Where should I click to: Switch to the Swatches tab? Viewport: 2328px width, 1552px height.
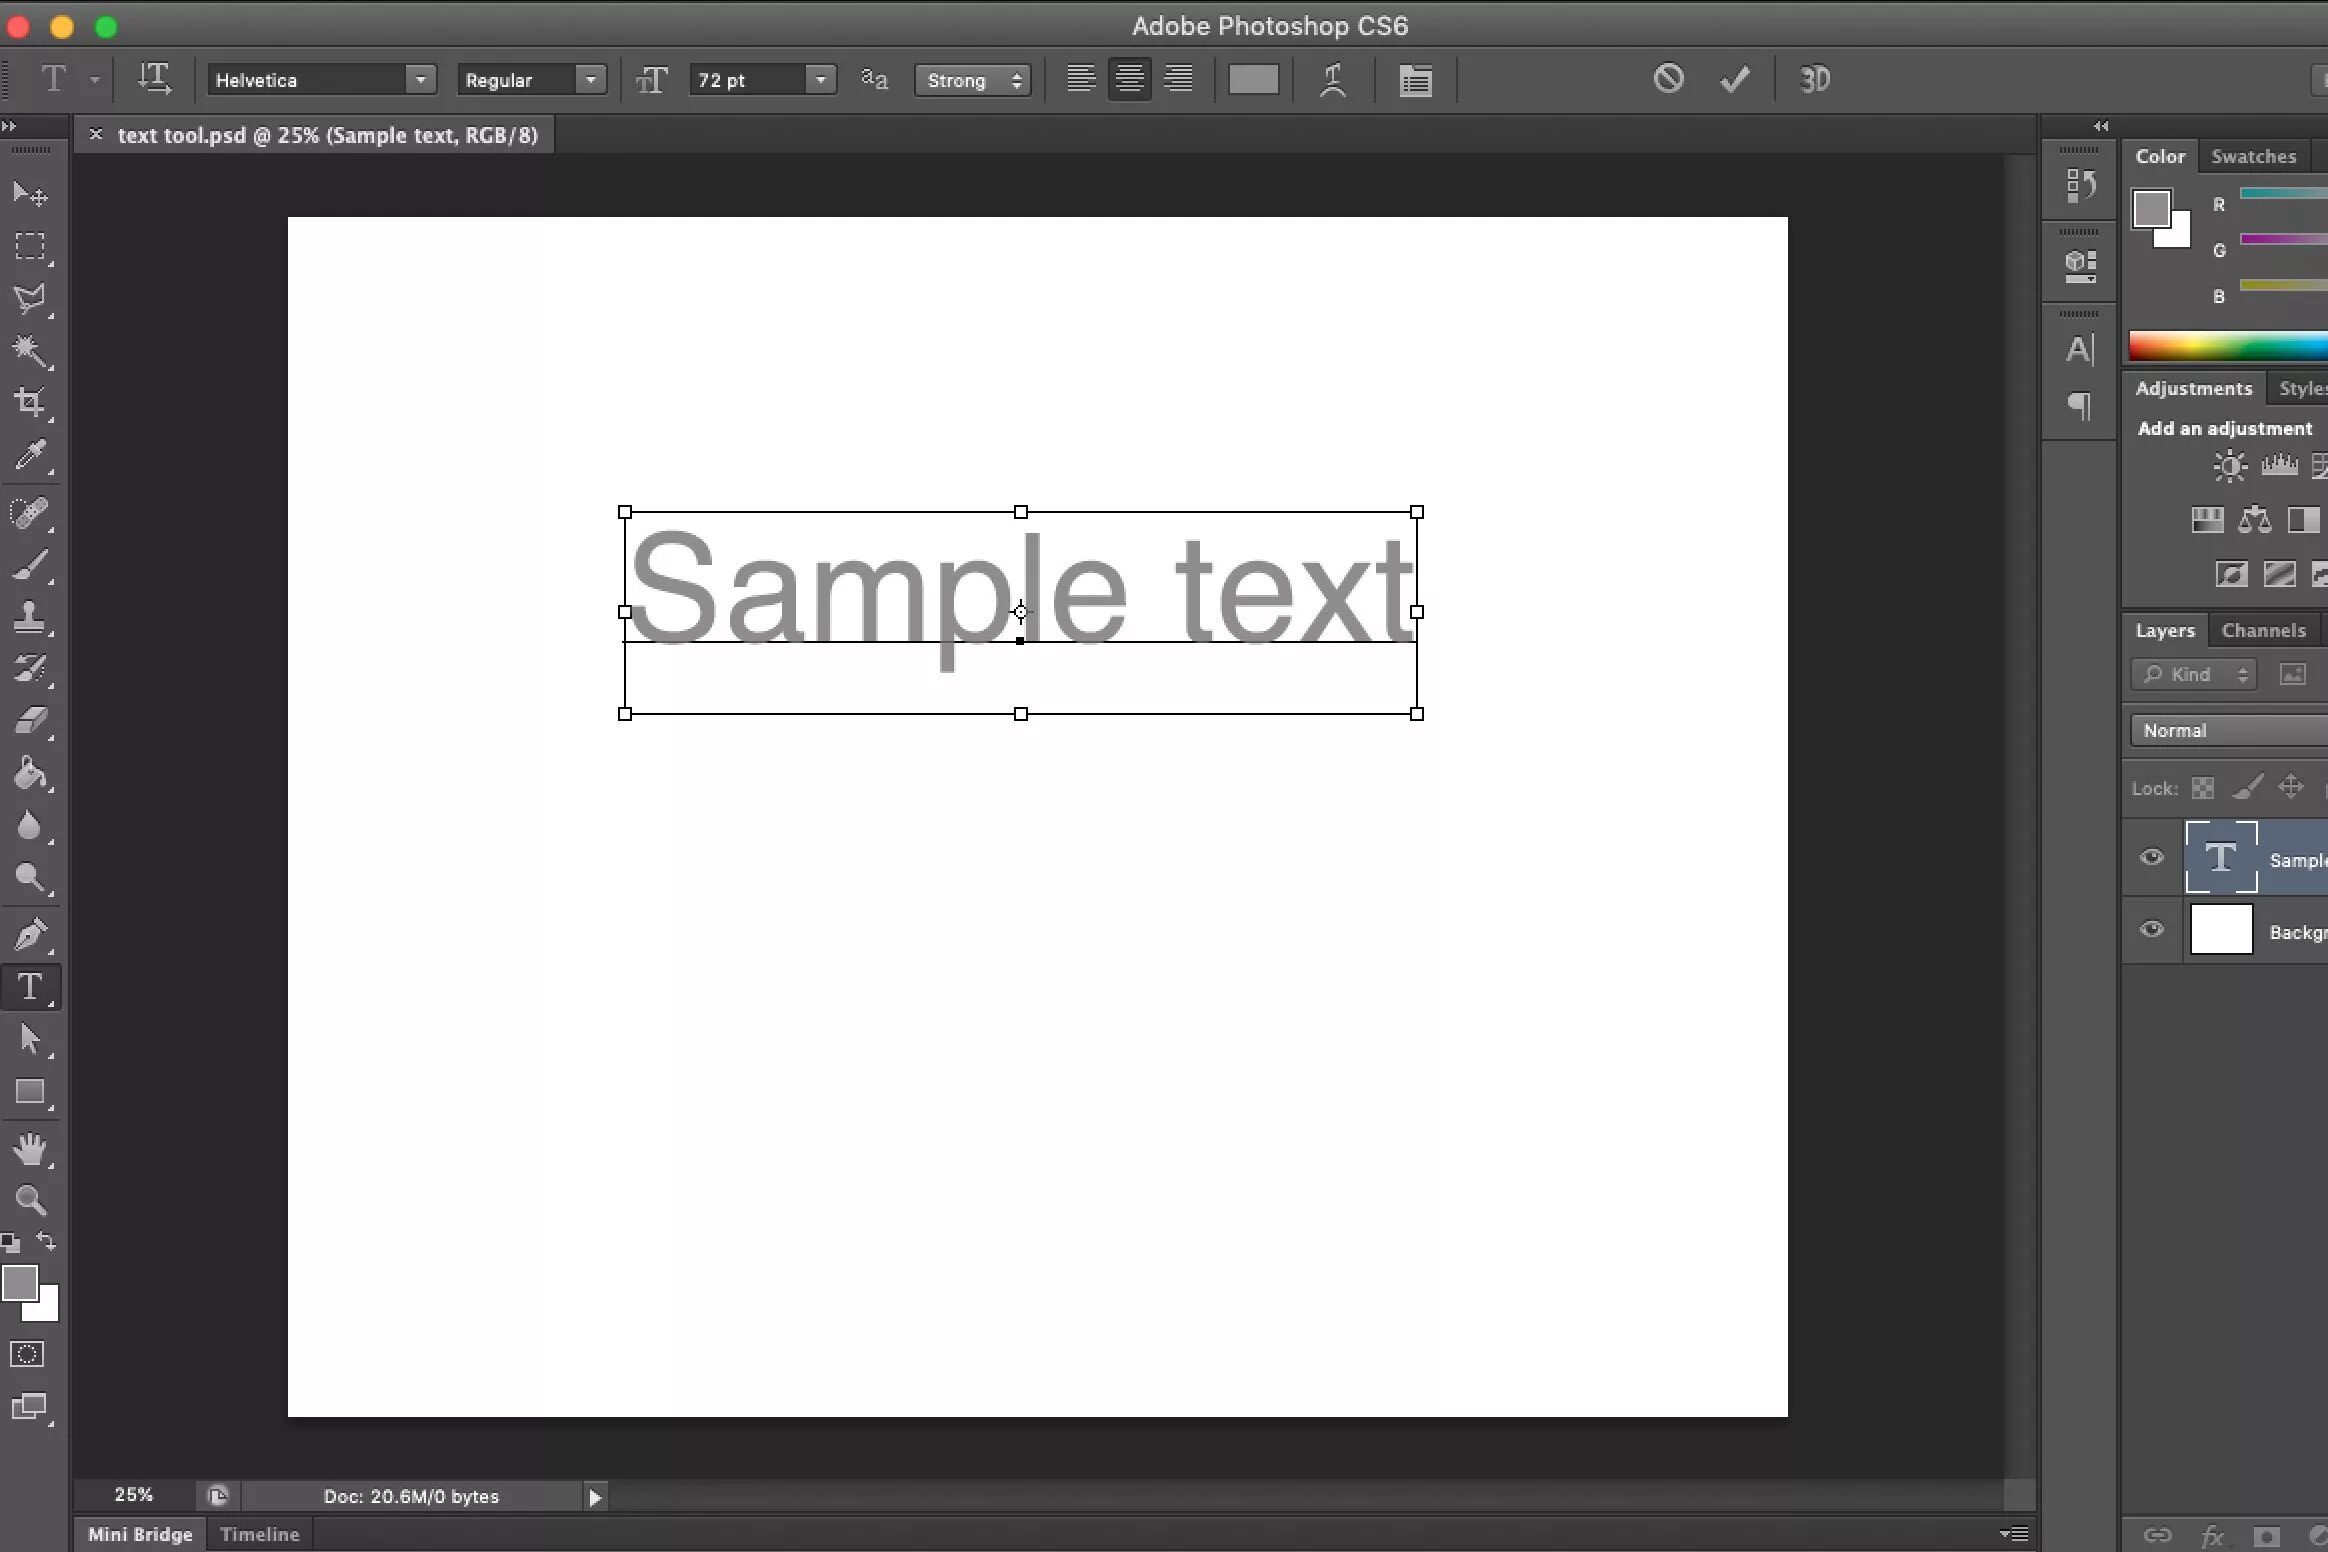point(2252,154)
